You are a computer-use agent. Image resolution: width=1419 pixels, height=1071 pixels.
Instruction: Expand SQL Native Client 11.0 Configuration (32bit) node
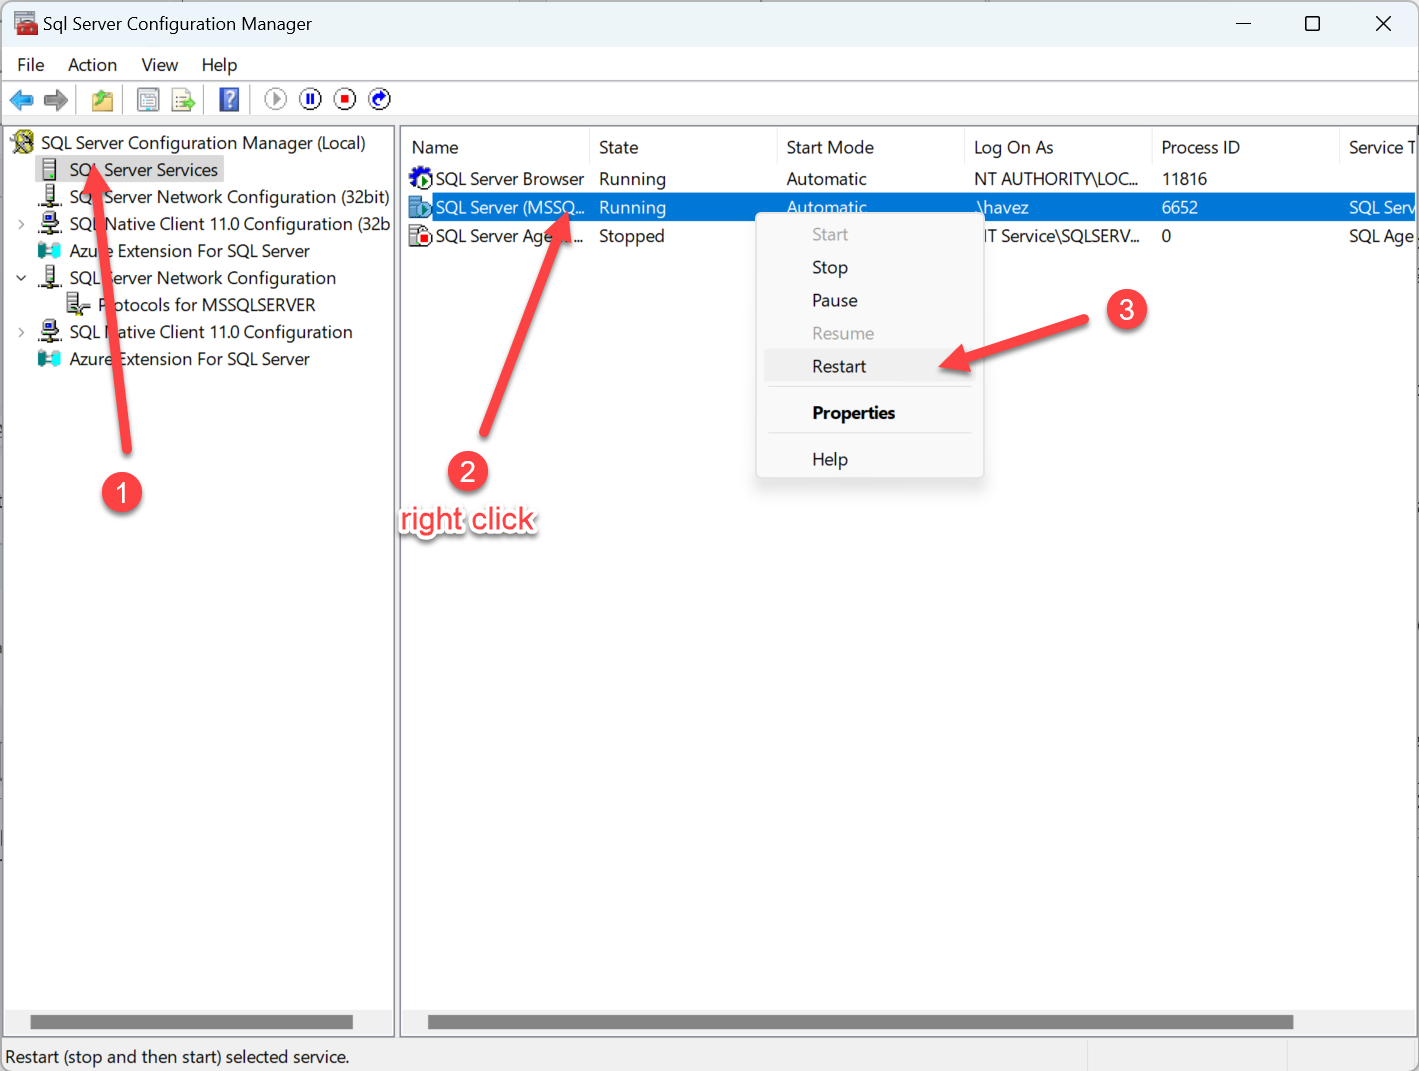click(21, 224)
